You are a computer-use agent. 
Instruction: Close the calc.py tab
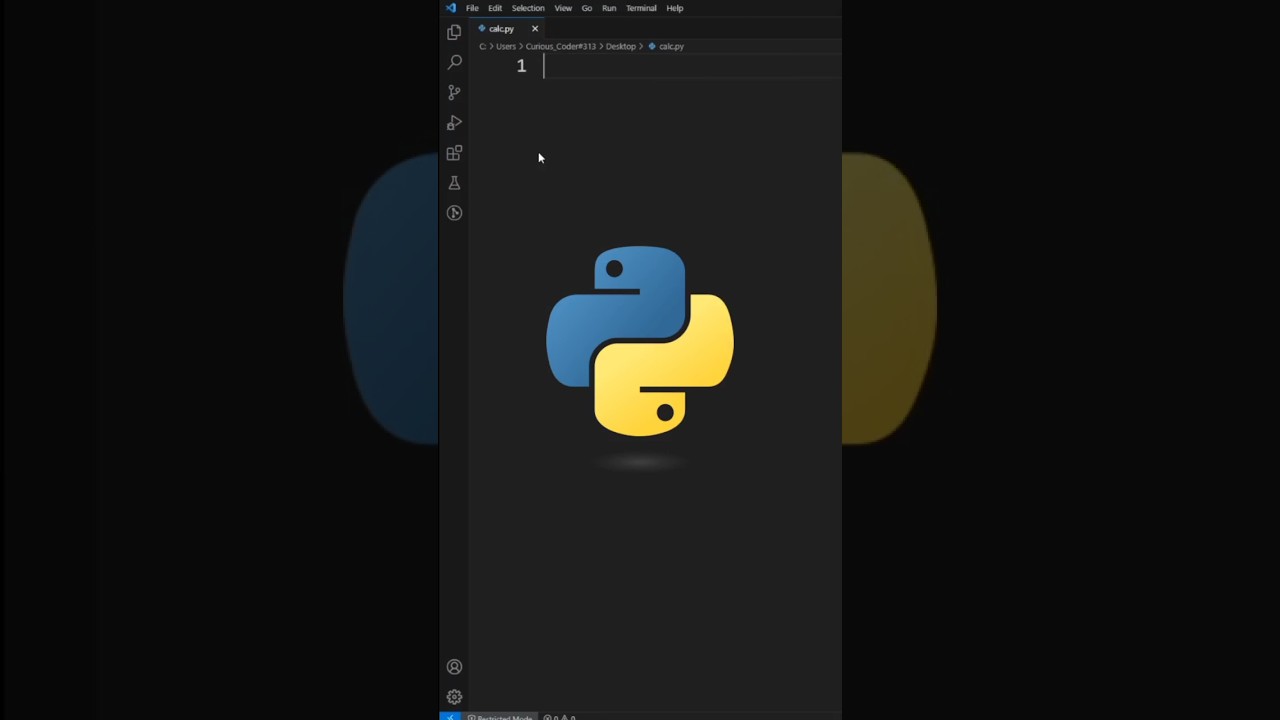[535, 29]
